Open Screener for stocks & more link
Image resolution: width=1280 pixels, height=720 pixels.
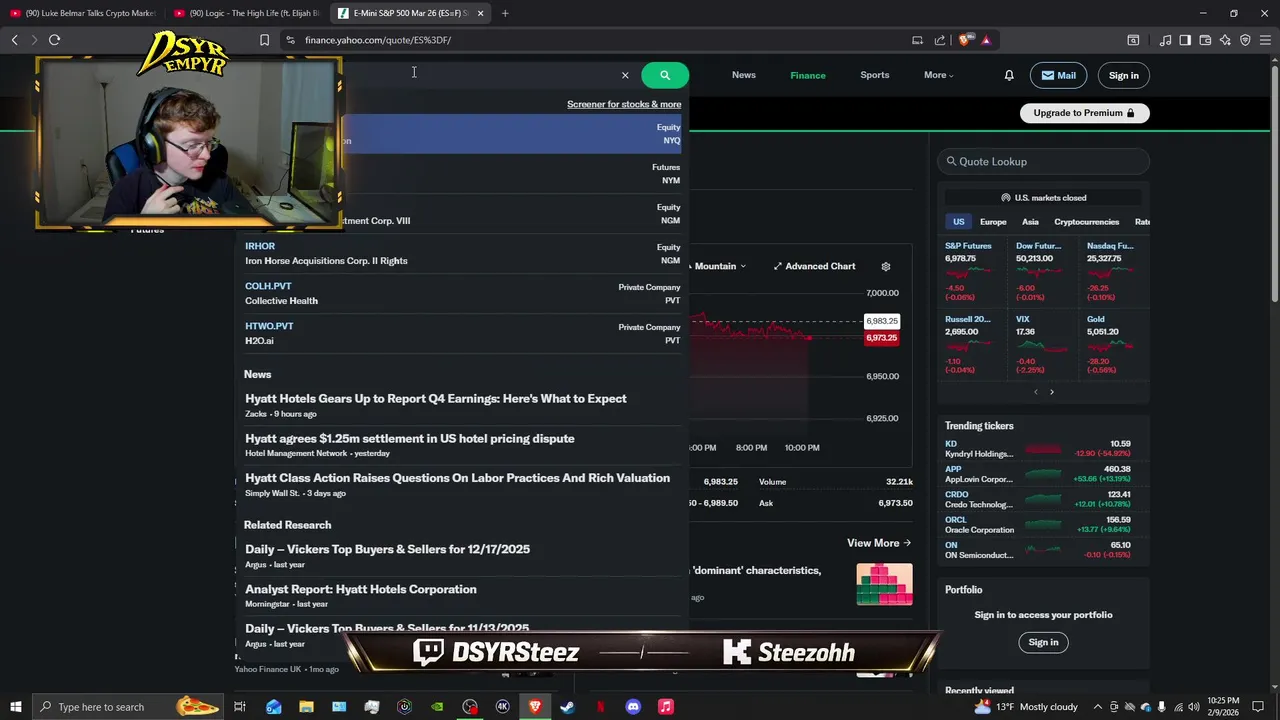point(624,104)
